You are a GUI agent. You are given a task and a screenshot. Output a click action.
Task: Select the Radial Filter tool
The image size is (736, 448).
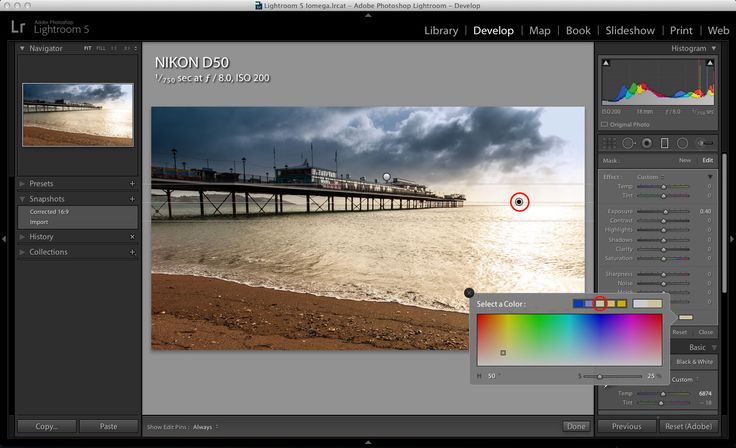tap(682, 143)
